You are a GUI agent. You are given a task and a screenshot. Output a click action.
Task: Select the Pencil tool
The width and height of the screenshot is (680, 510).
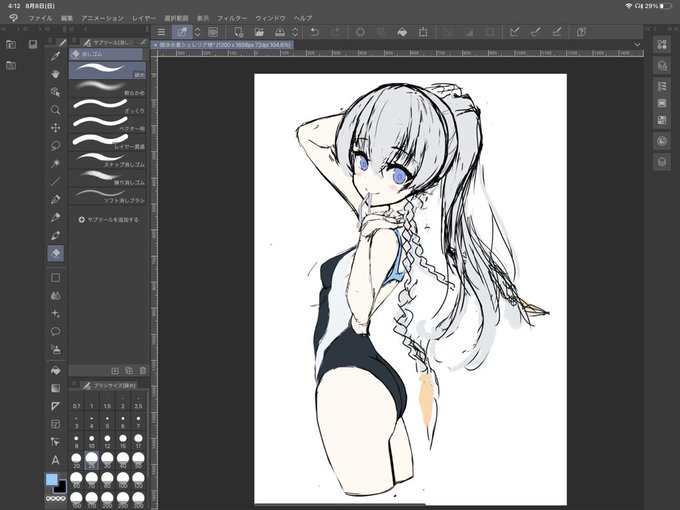[56, 217]
